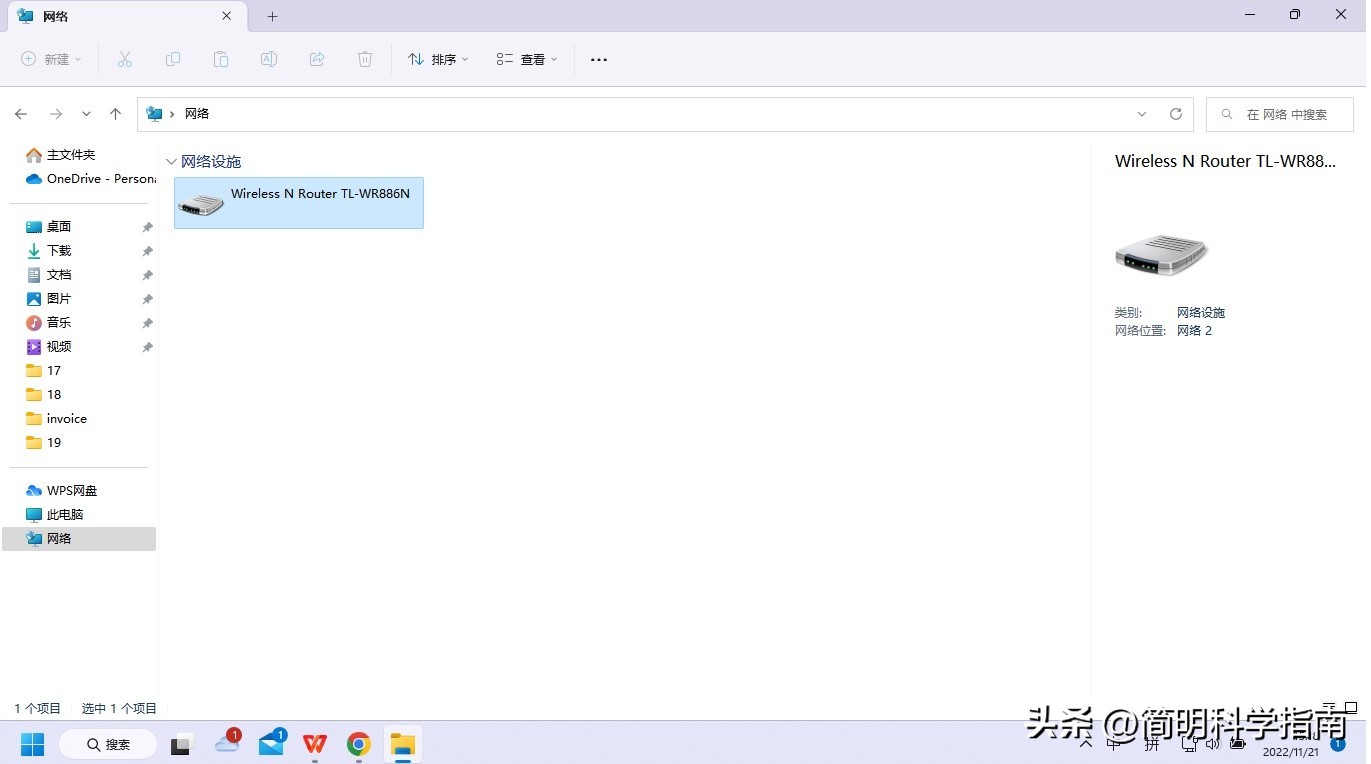Open Google Chrome from the taskbar
This screenshot has width=1371, height=764.
coord(358,744)
